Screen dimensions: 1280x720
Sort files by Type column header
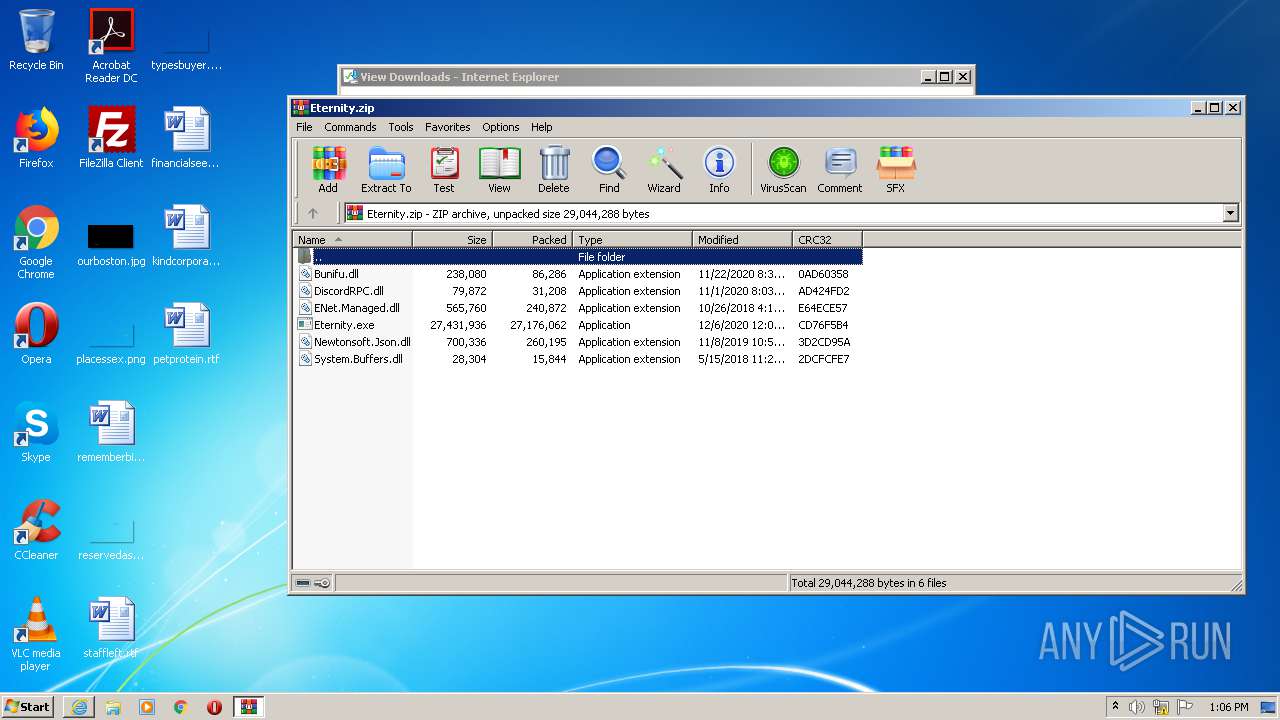coord(632,240)
